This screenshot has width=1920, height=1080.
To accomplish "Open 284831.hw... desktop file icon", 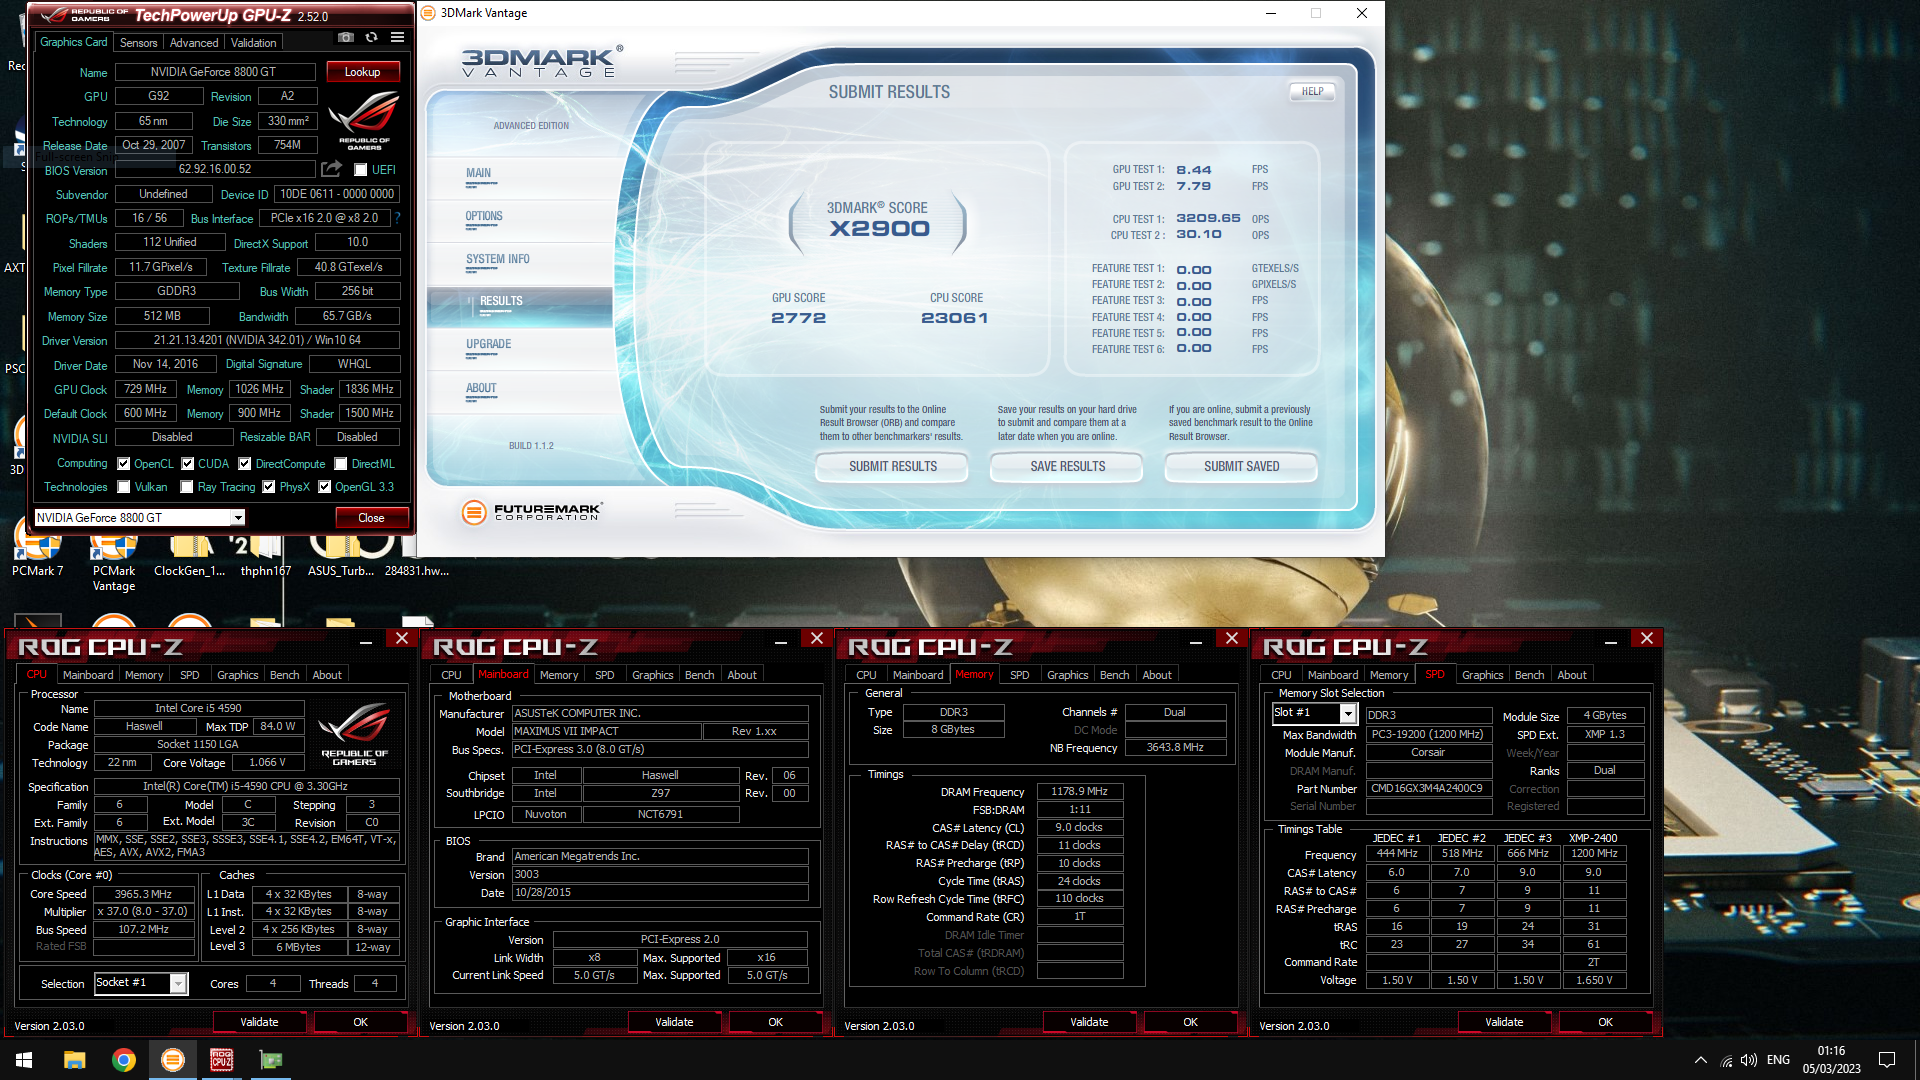I will [x=417, y=555].
